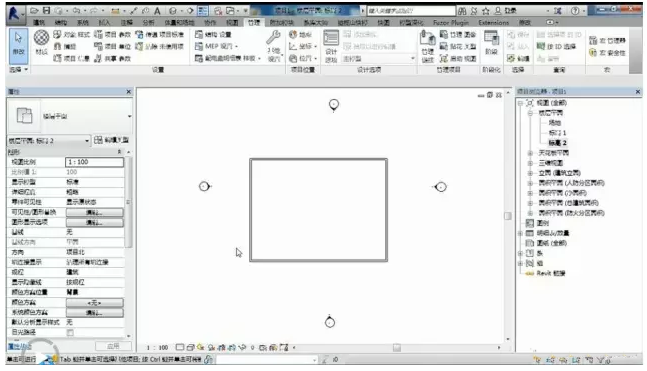The height and width of the screenshot is (371, 647).
Task: Click the Edit Type button in Properties
Action: (111, 140)
